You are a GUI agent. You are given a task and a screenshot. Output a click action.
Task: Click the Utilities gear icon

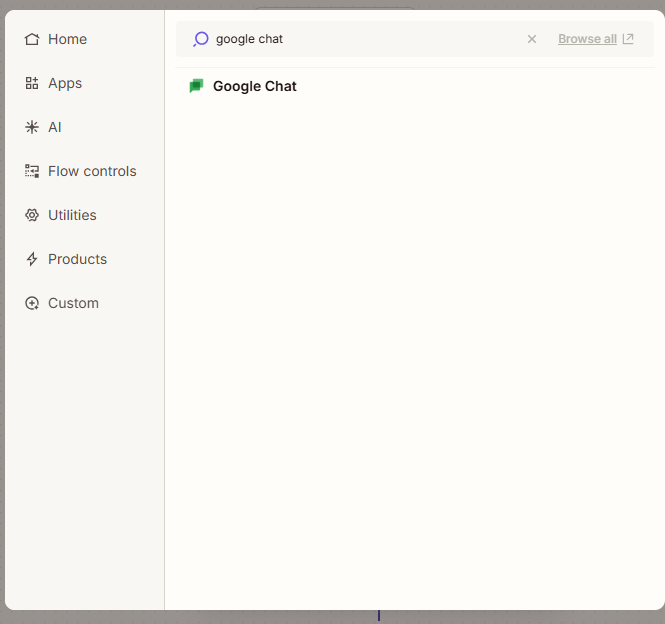tap(32, 215)
